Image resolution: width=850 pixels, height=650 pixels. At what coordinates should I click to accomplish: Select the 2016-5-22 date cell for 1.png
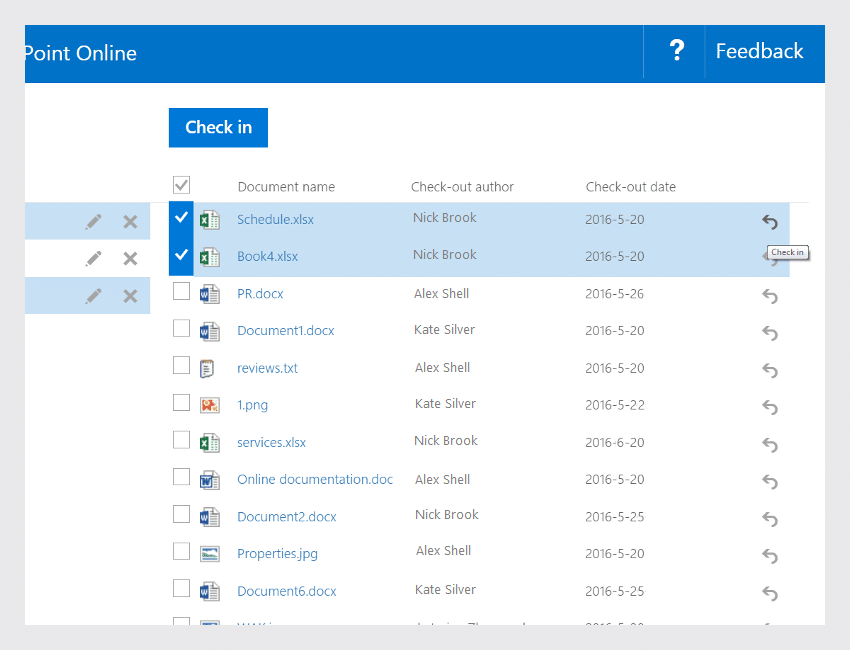coord(615,405)
